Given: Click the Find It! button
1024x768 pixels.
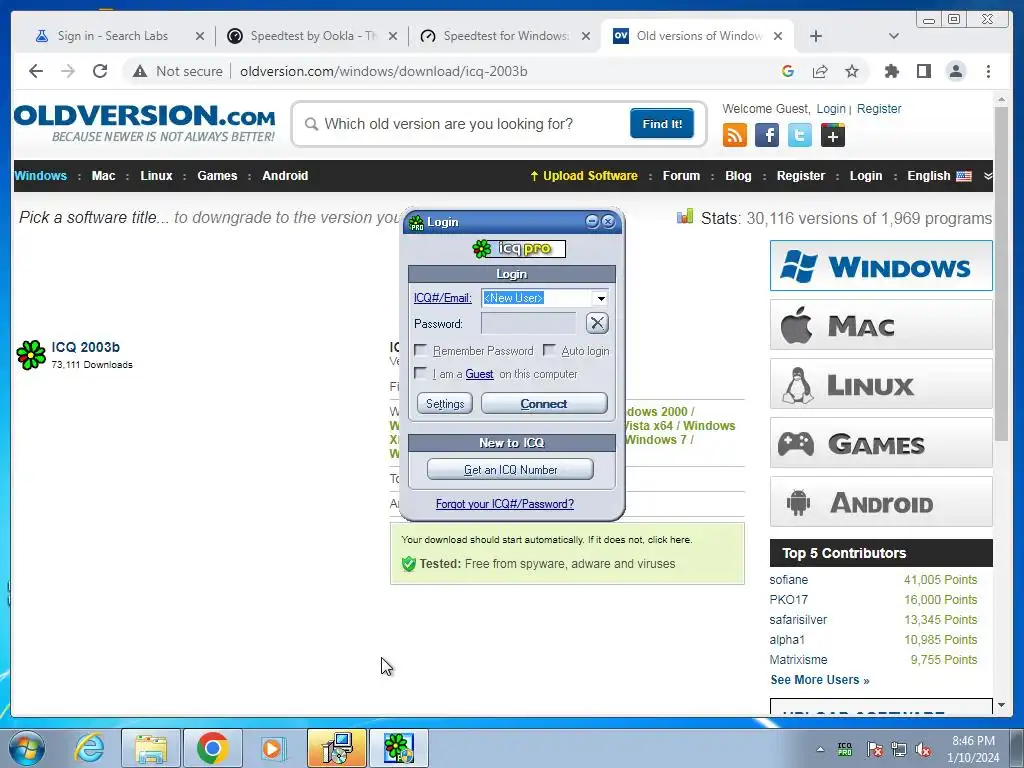Looking at the screenshot, I should (662, 123).
